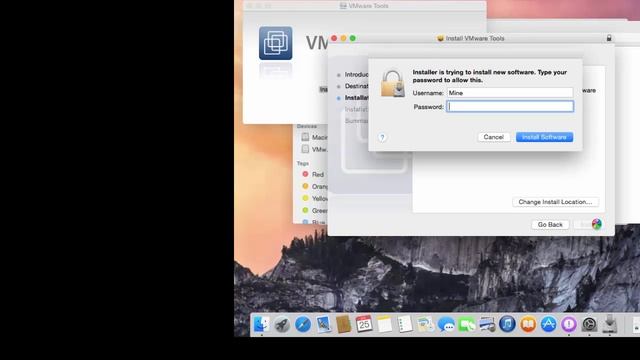Select the Username field containing Mine
Viewport: 640px width, 360px height.
tap(510, 93)
